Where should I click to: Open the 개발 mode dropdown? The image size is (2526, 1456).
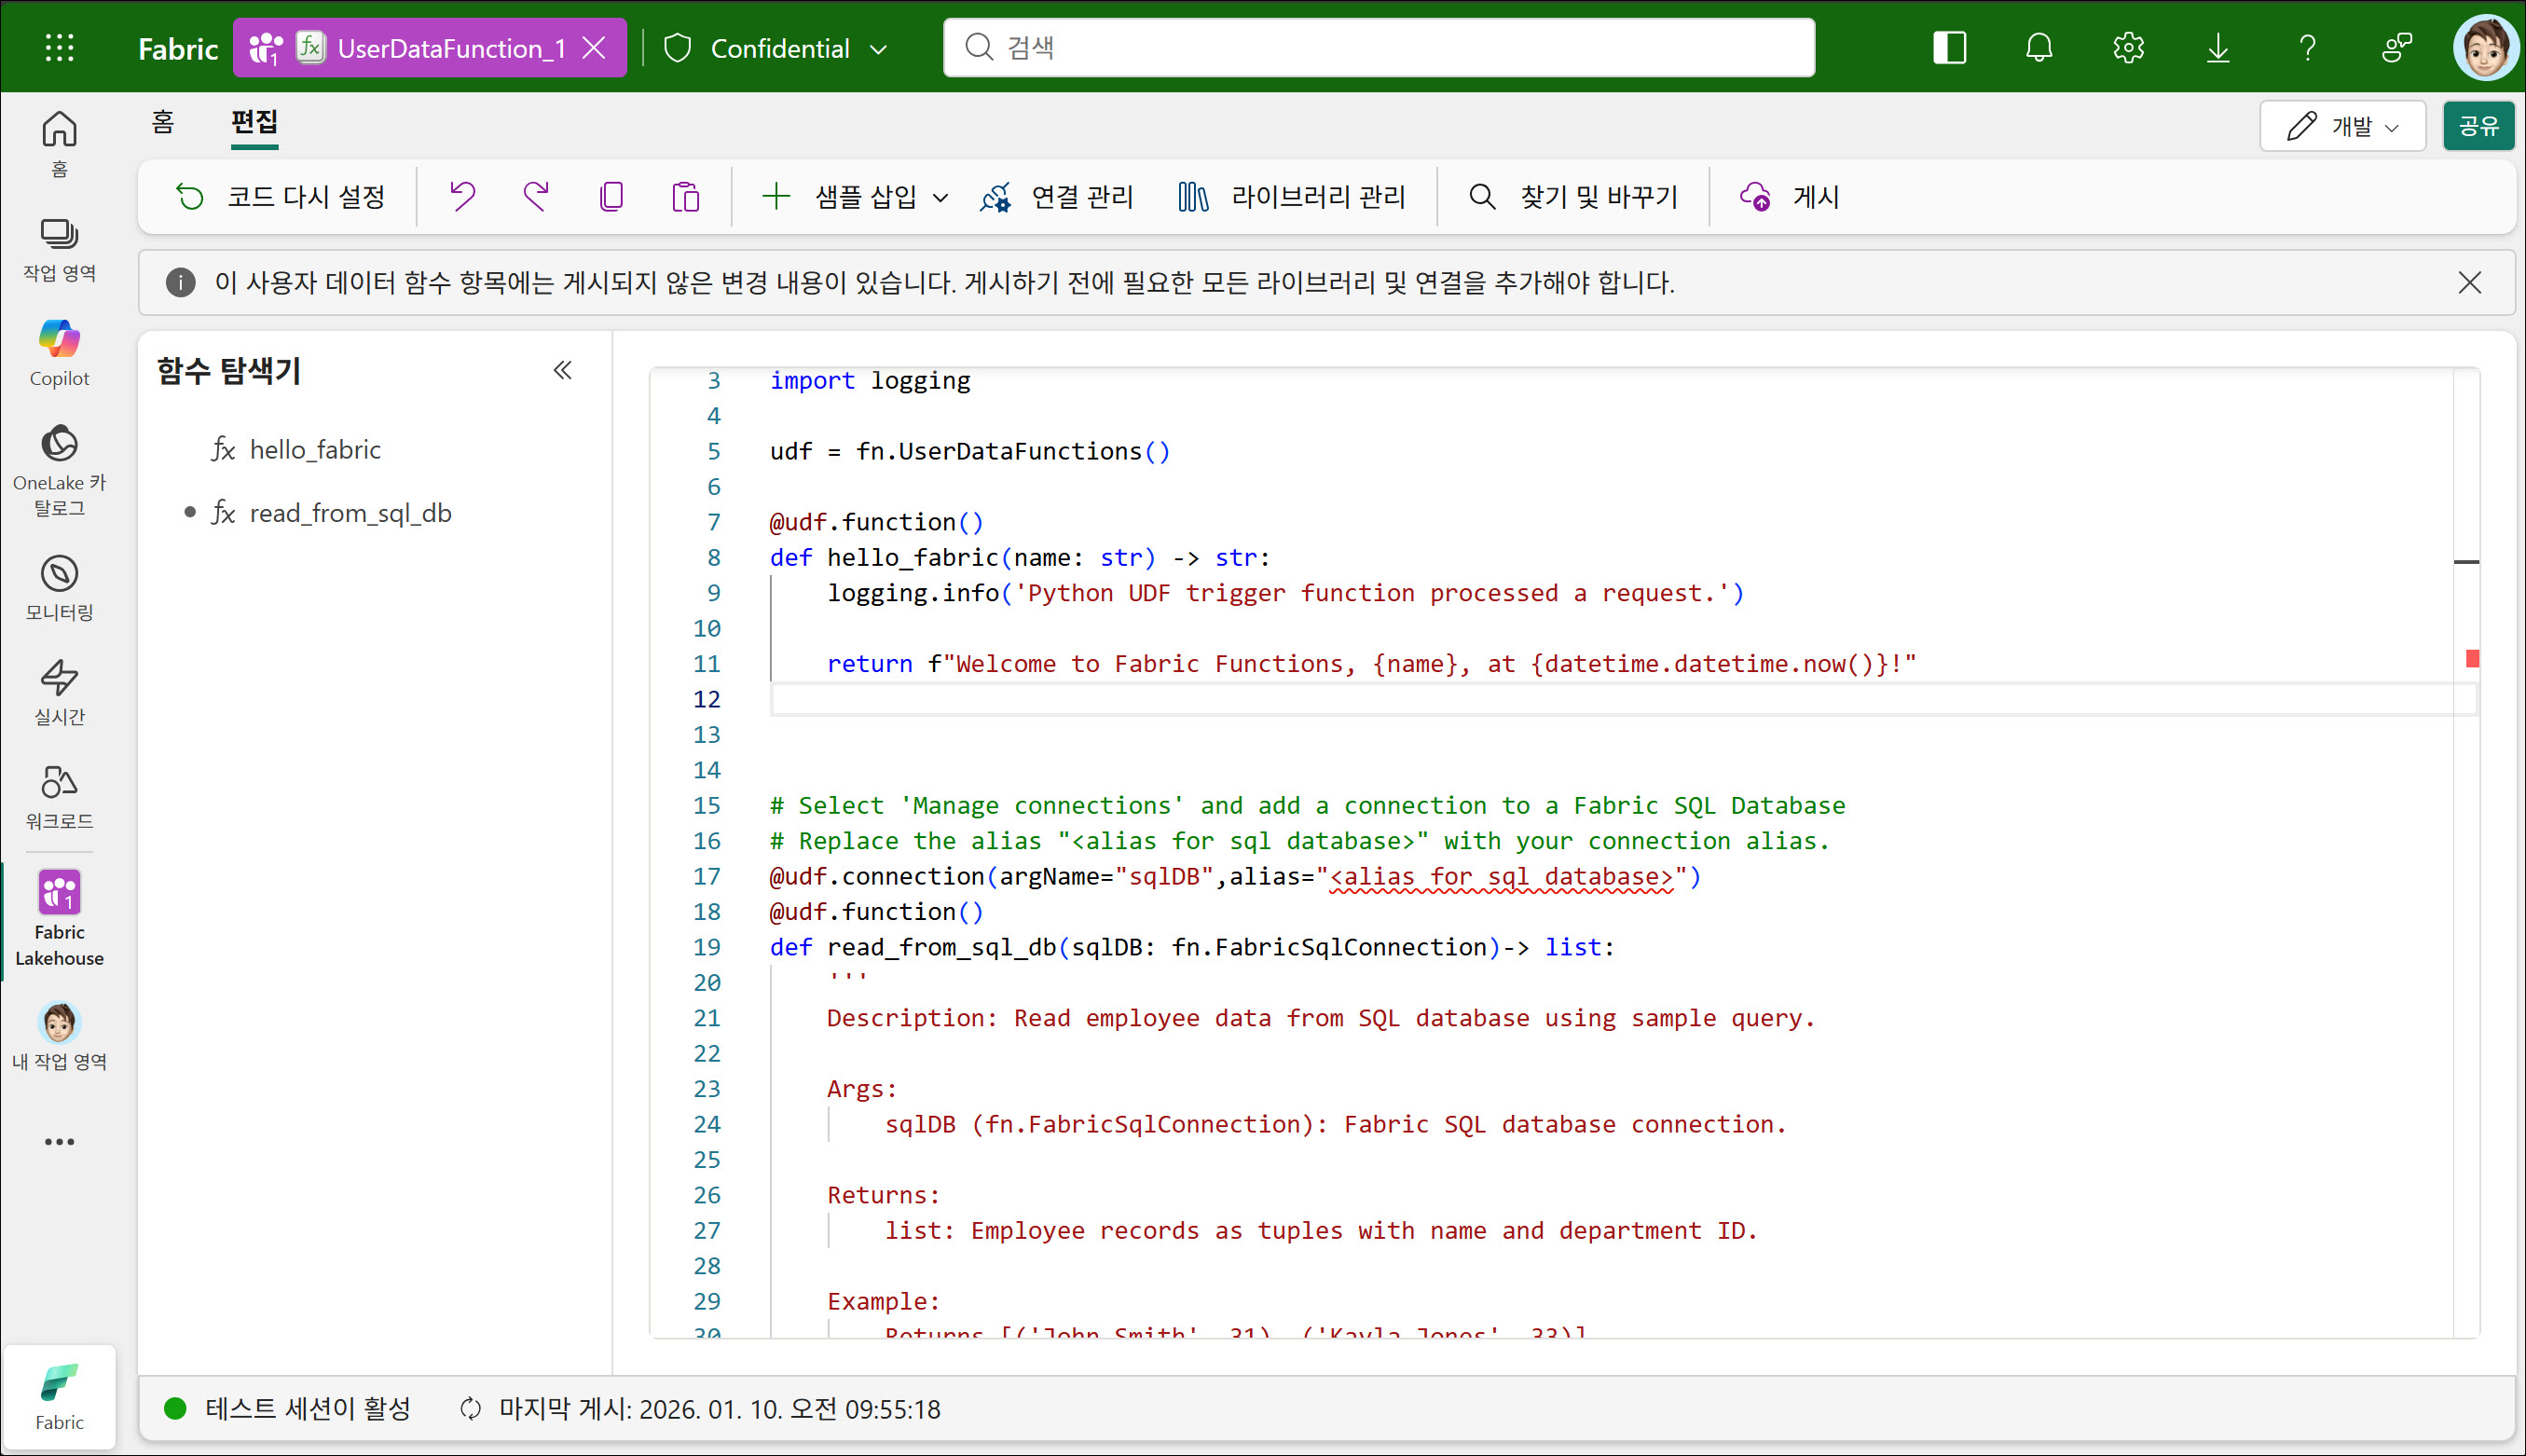tap(2342, 126)
